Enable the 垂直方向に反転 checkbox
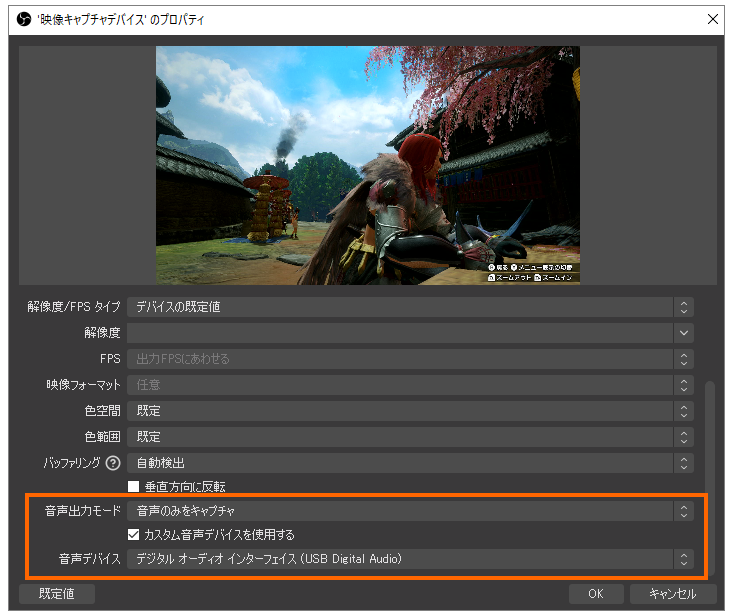This screenshot has height=616, width=731. coord(133,486)
